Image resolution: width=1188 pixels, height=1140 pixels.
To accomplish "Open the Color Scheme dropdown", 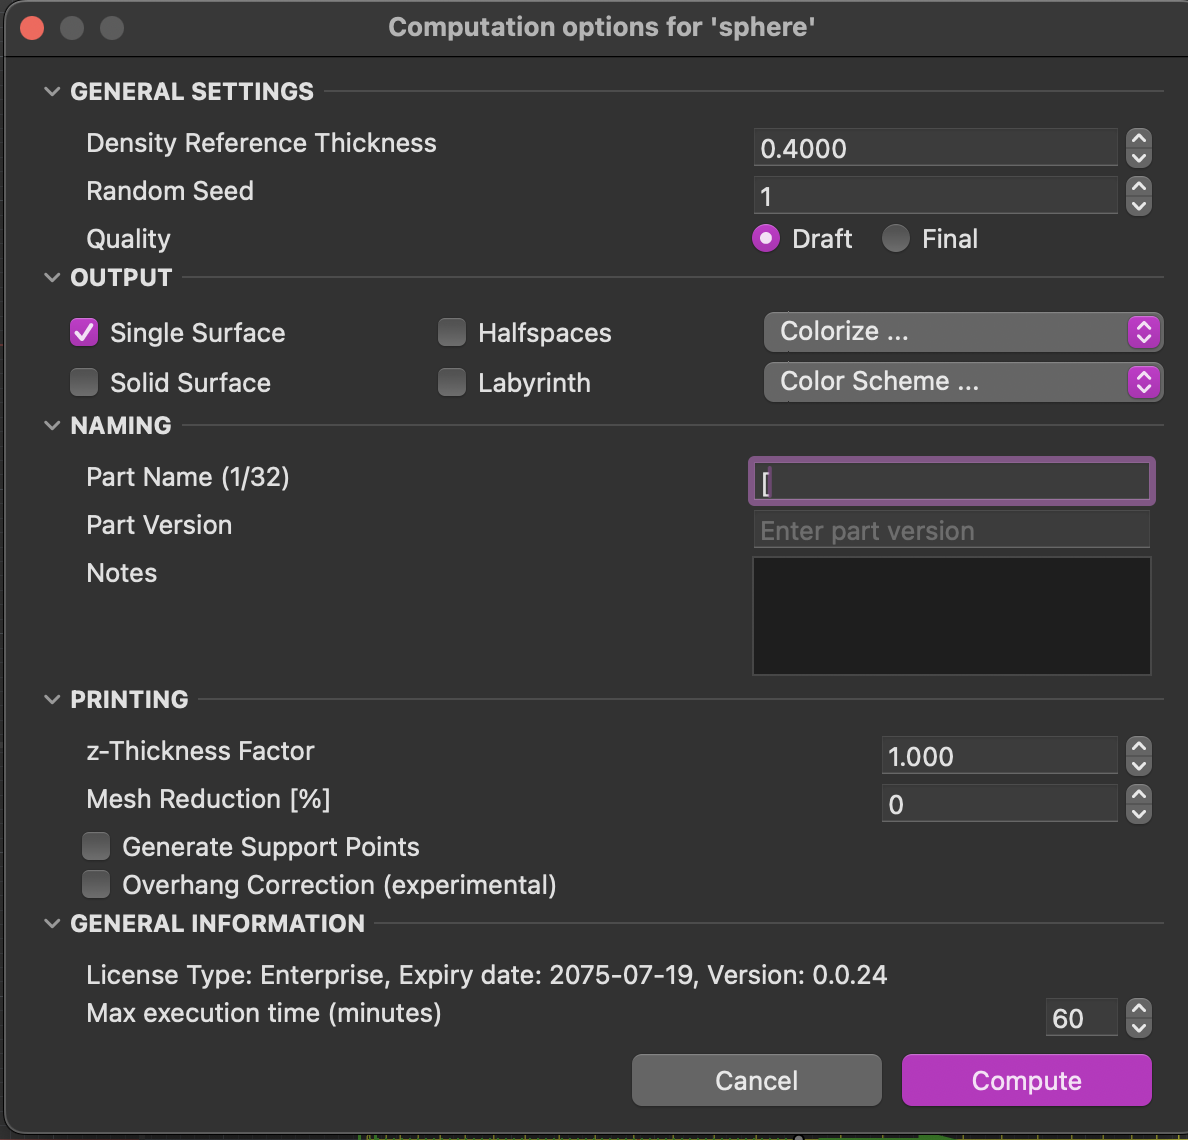I will click(962, 382).
